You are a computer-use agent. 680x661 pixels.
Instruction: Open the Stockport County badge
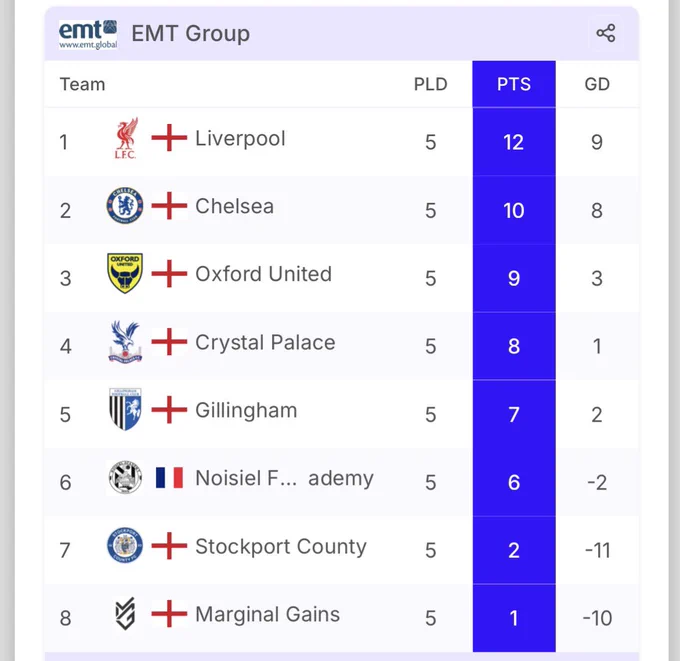pos(125,546)
